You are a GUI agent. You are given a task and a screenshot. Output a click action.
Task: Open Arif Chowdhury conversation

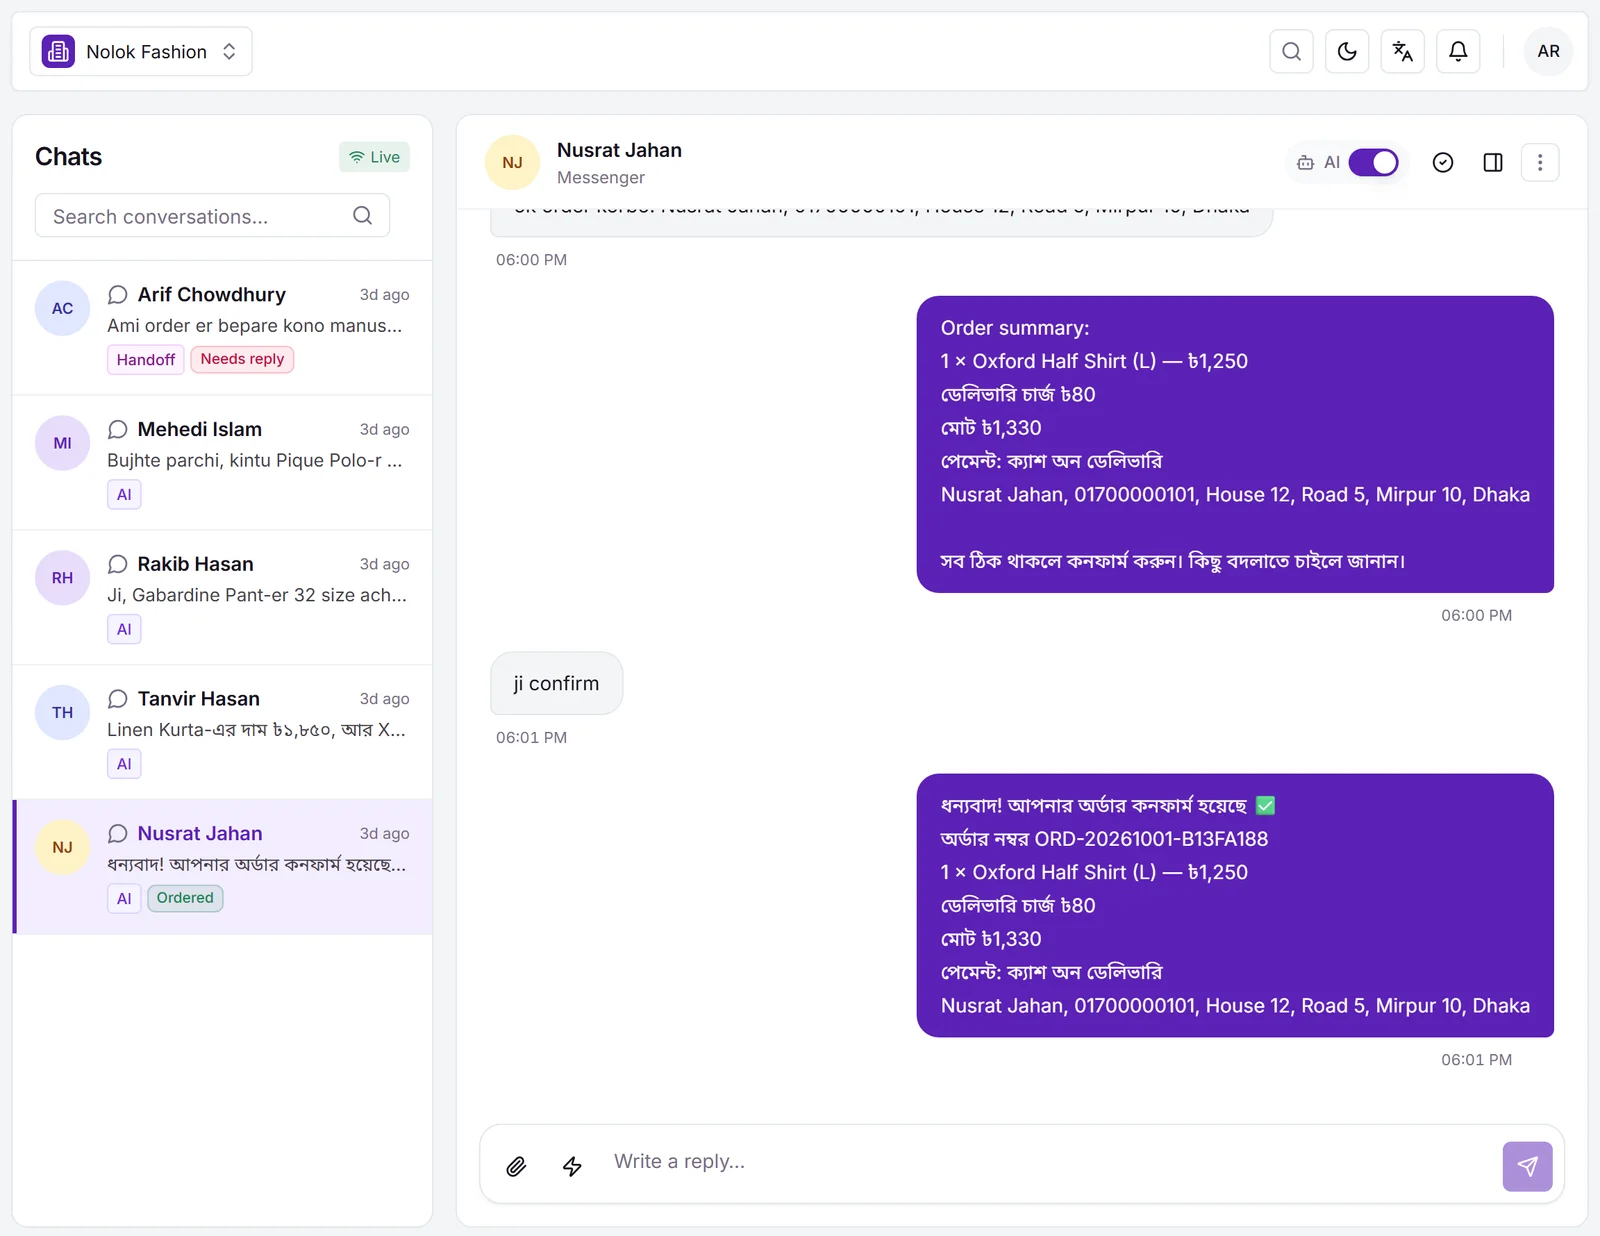(x=222, y=328)
